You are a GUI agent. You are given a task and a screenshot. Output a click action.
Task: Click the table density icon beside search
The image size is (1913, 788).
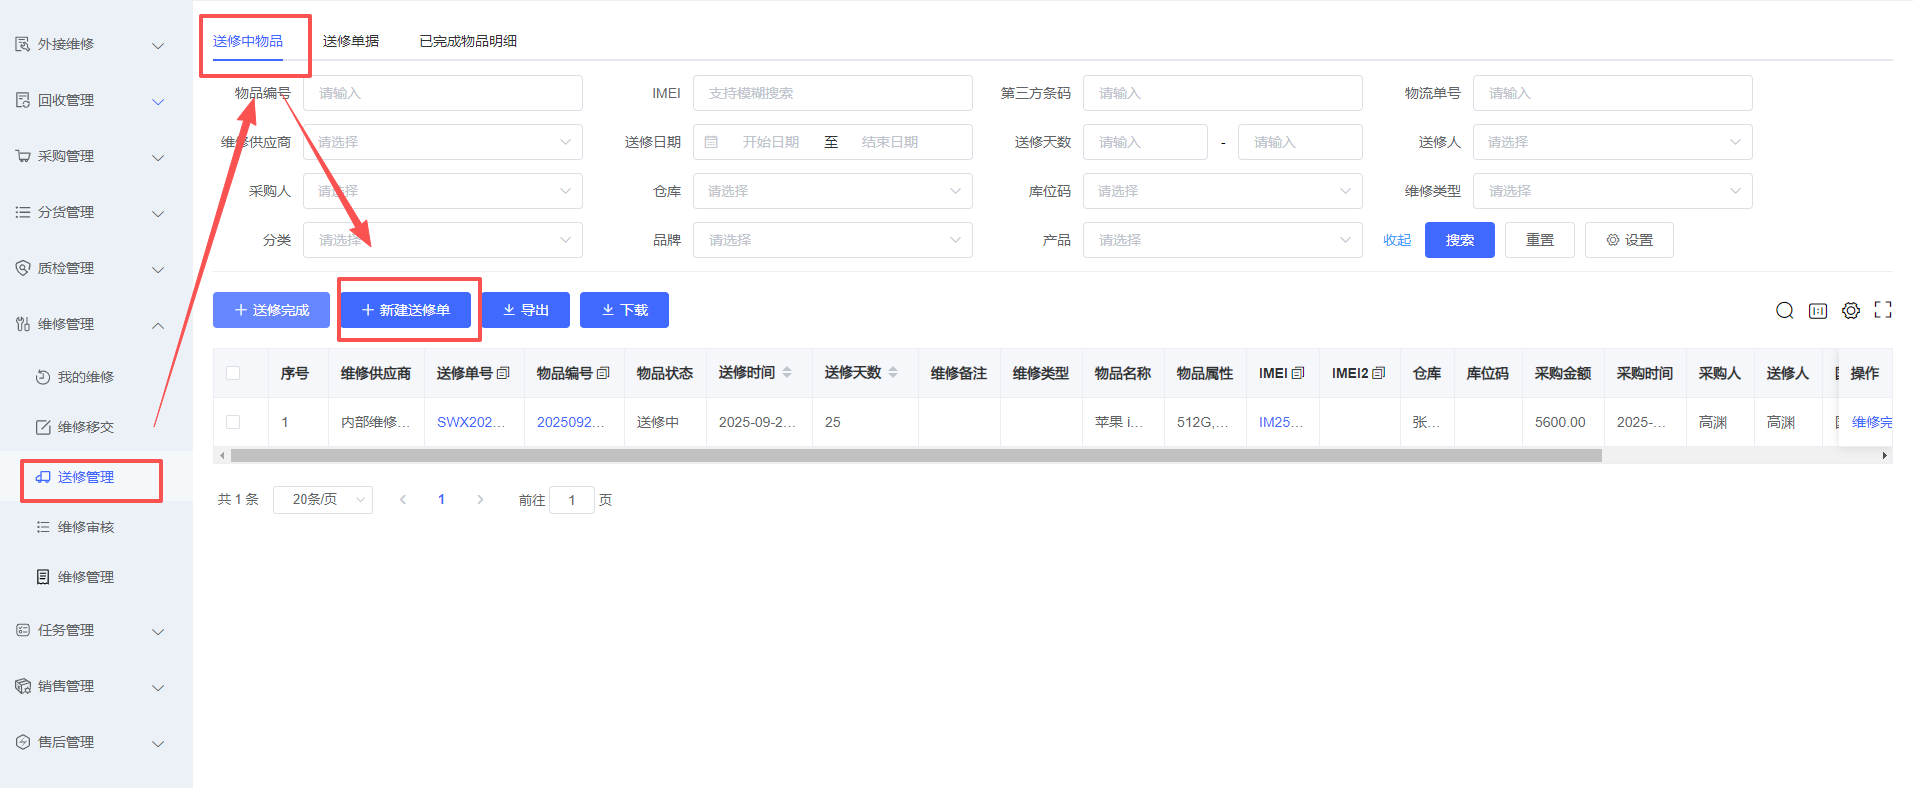click(1818, 311)
